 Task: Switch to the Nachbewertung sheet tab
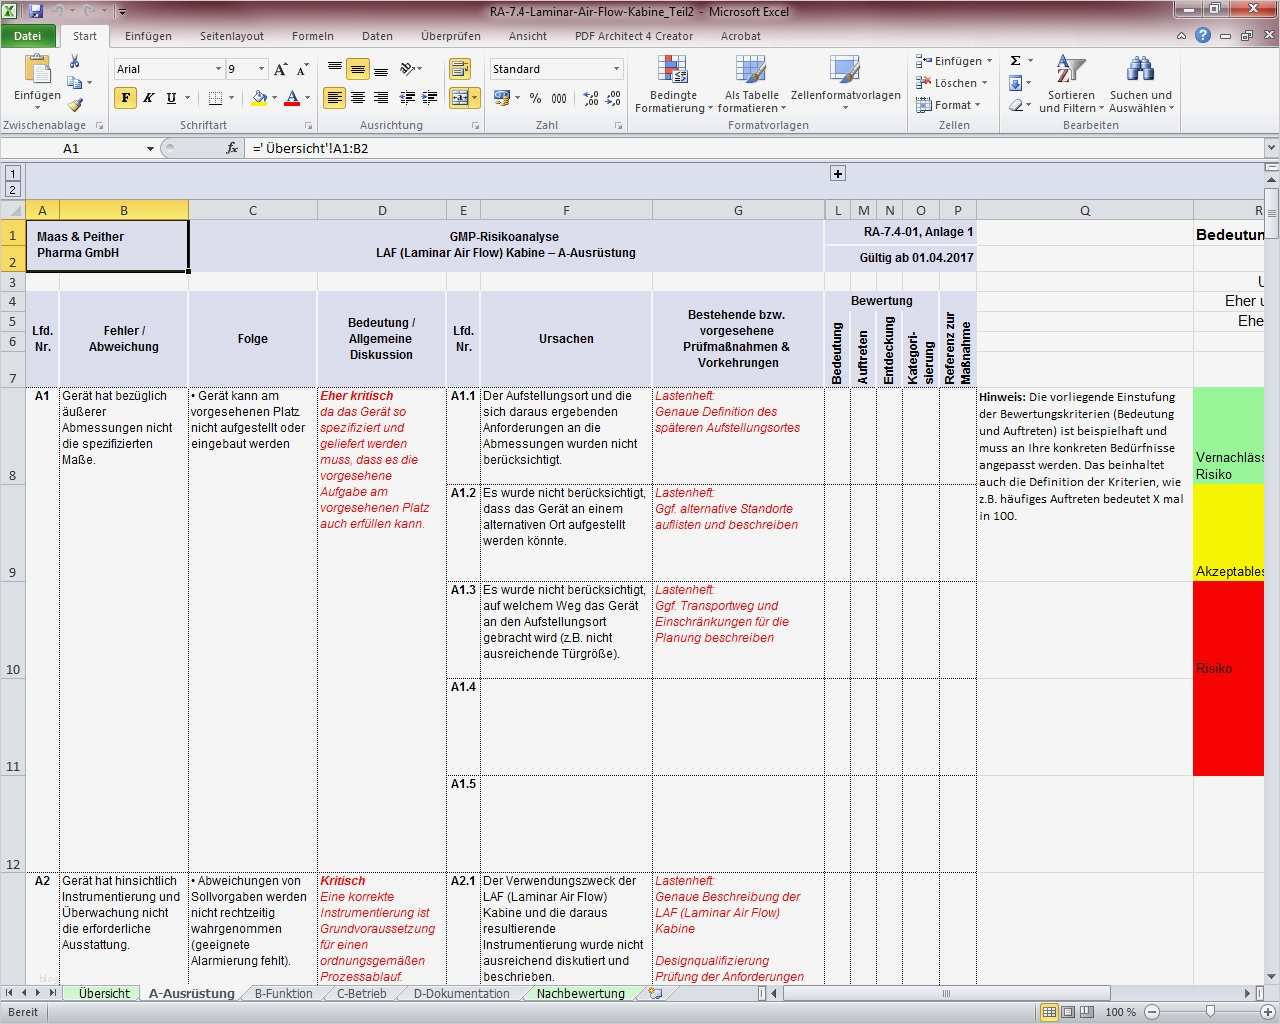point(578,993)
